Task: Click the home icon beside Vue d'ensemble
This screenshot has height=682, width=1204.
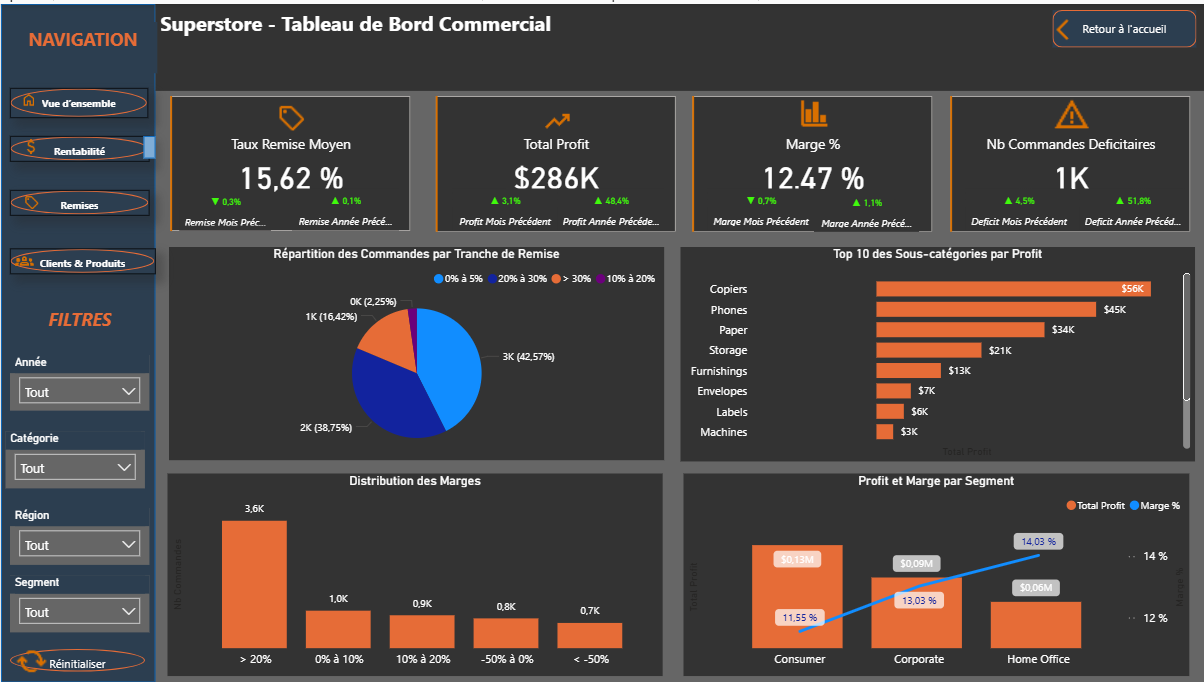Action: coord(28,101)
